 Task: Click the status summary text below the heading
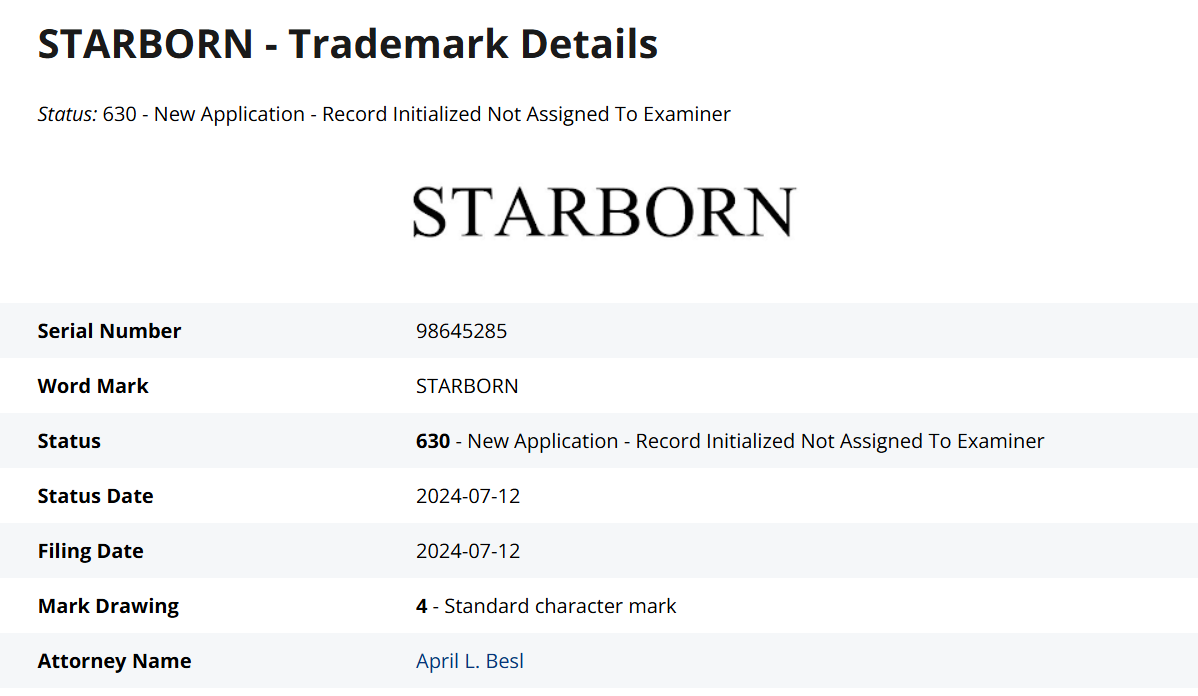(417, 114)
